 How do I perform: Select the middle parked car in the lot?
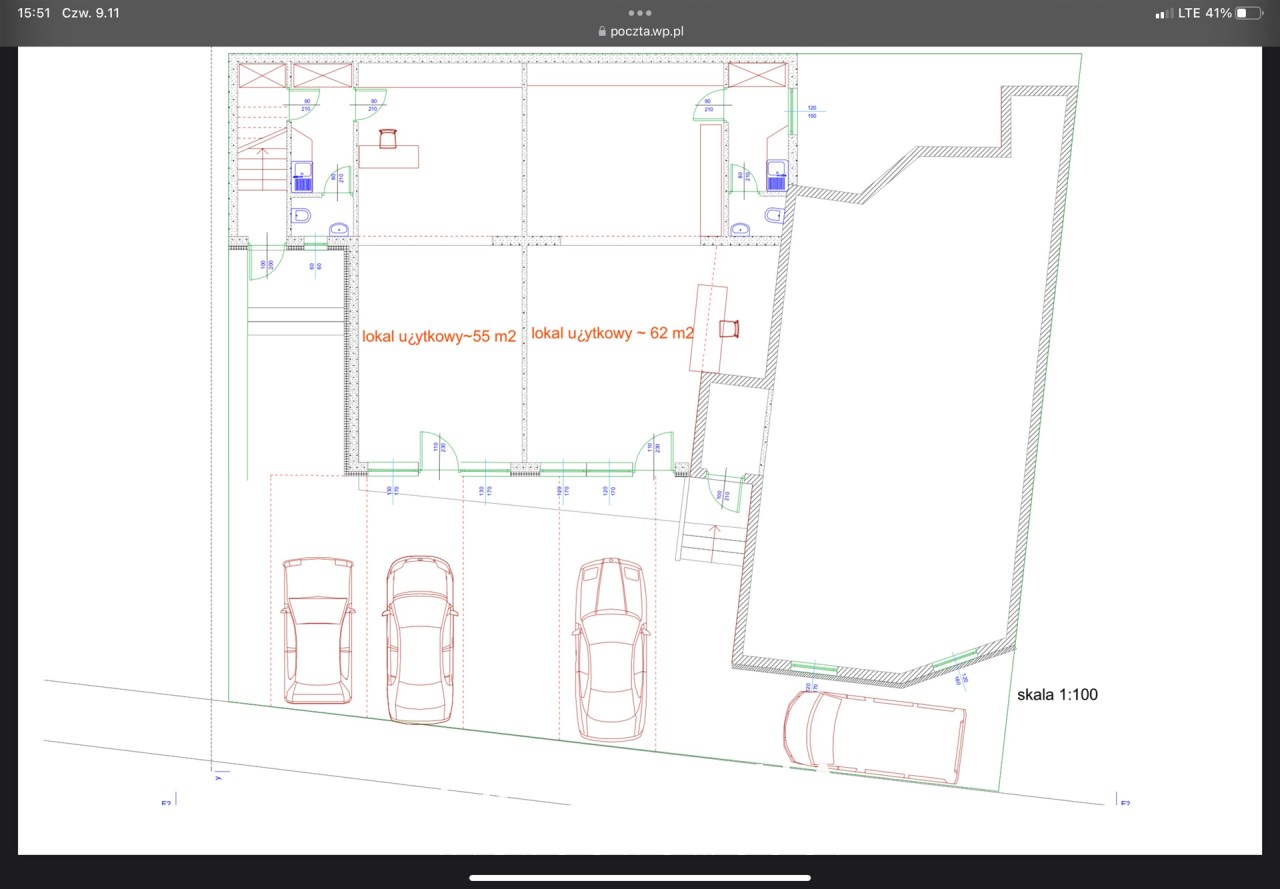tap(419, 638)
